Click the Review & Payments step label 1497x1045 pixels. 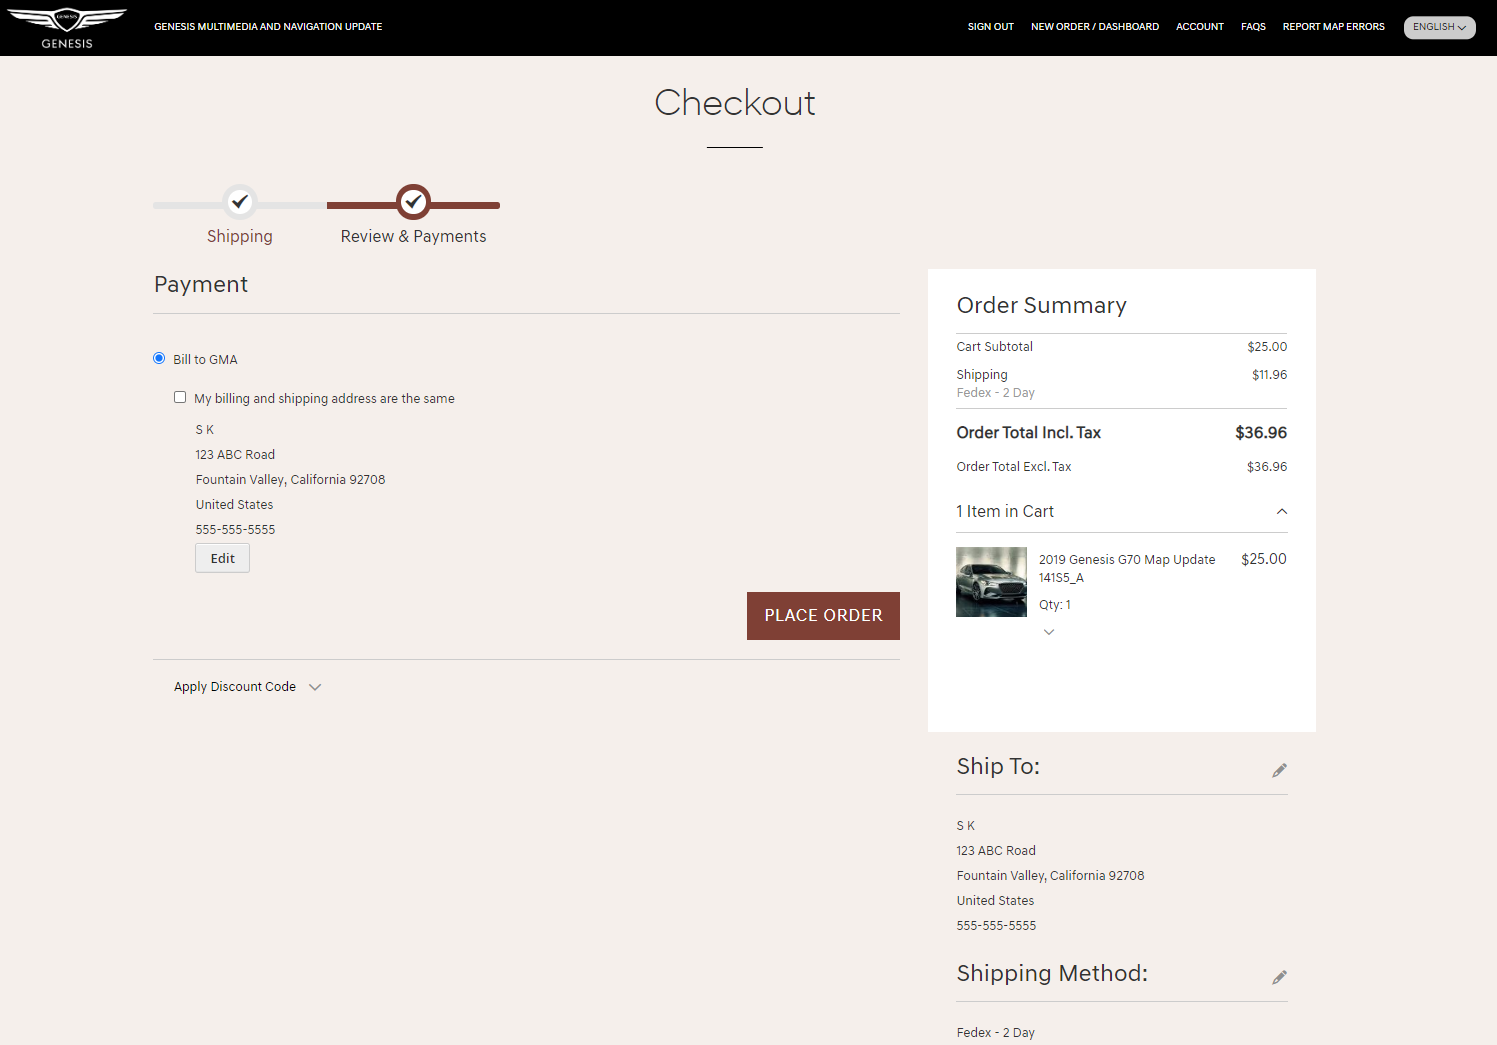[x=413, y=236]
